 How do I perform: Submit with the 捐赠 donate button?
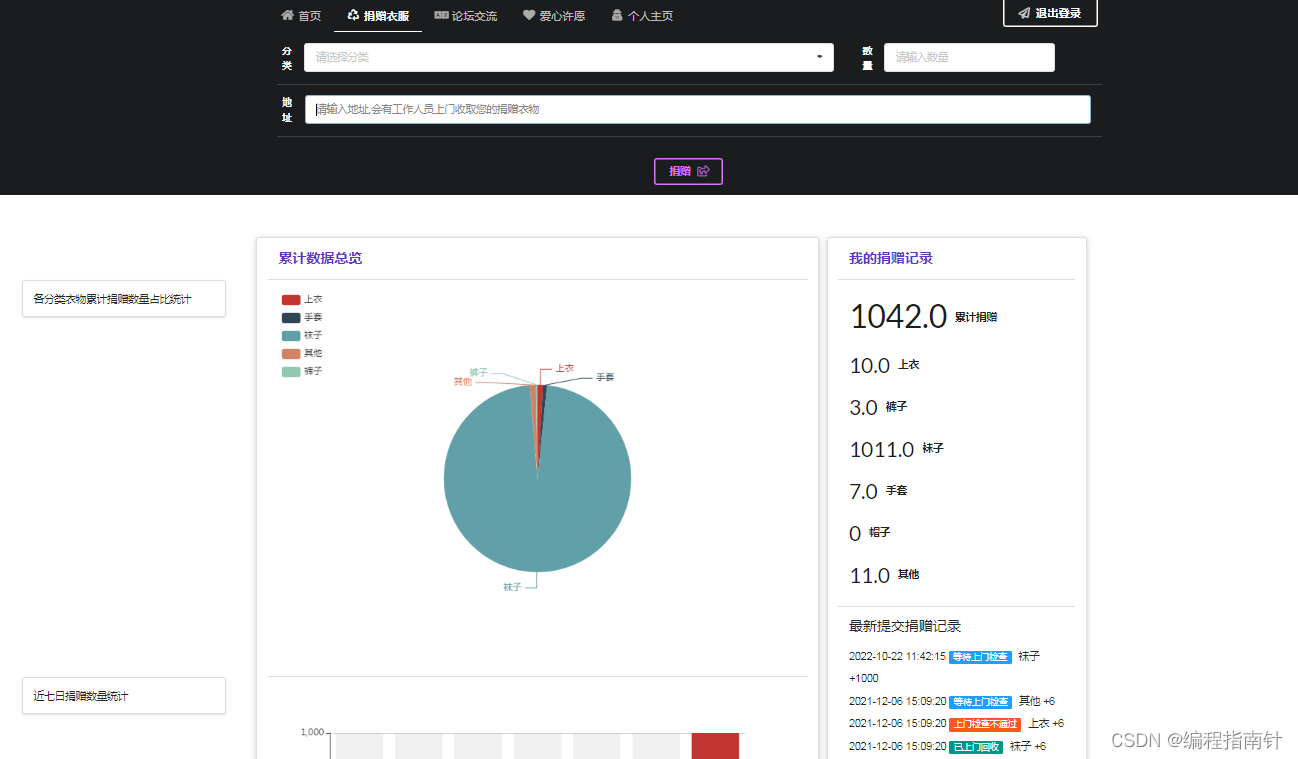pyautogui.click(x=688, y=171)
